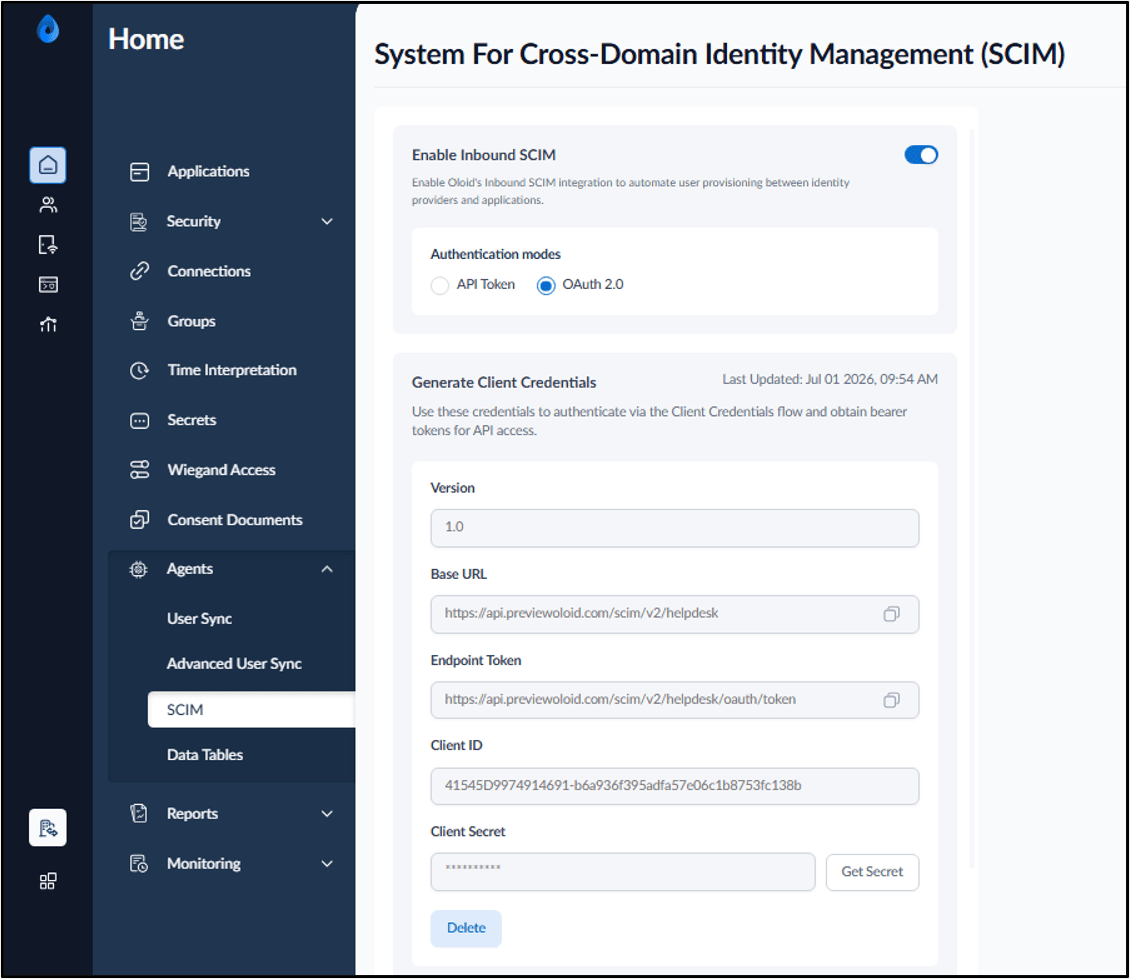Click the Delete button
1130x979 pixels.
[x=466, y=929]
